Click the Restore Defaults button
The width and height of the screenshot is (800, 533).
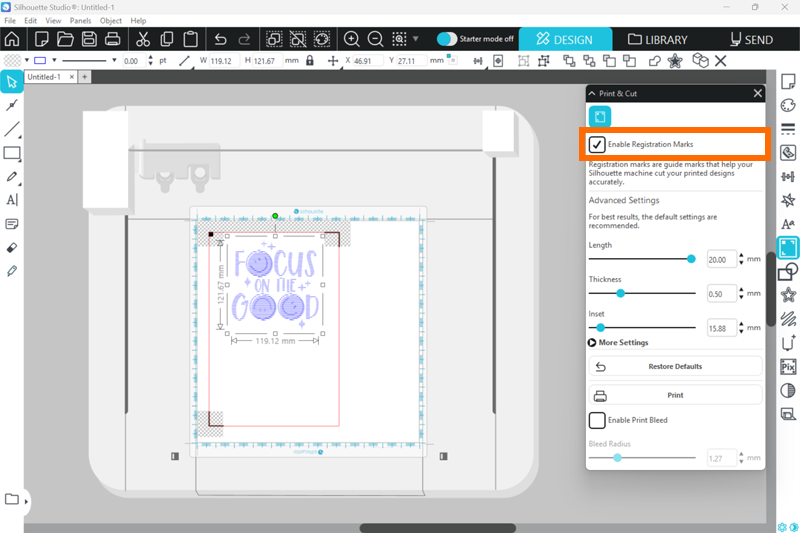coord(675,366)
